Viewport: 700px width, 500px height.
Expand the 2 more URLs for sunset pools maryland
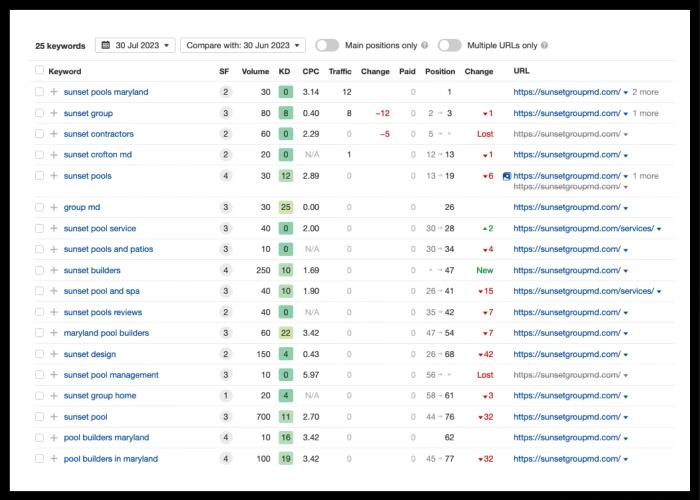(646, 92)
